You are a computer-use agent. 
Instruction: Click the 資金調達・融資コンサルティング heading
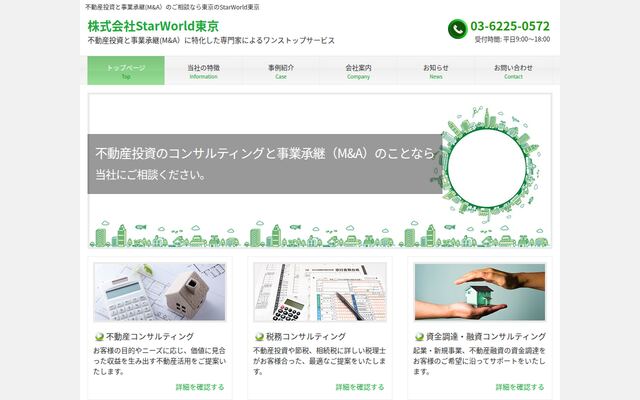click(486, 337)
